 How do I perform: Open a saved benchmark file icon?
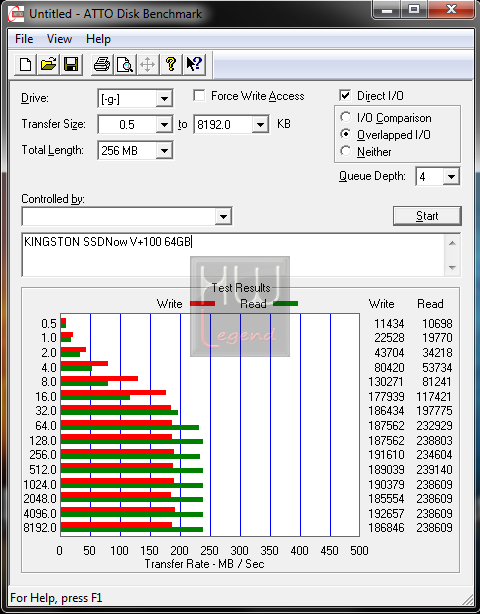[x=48, y=64]
